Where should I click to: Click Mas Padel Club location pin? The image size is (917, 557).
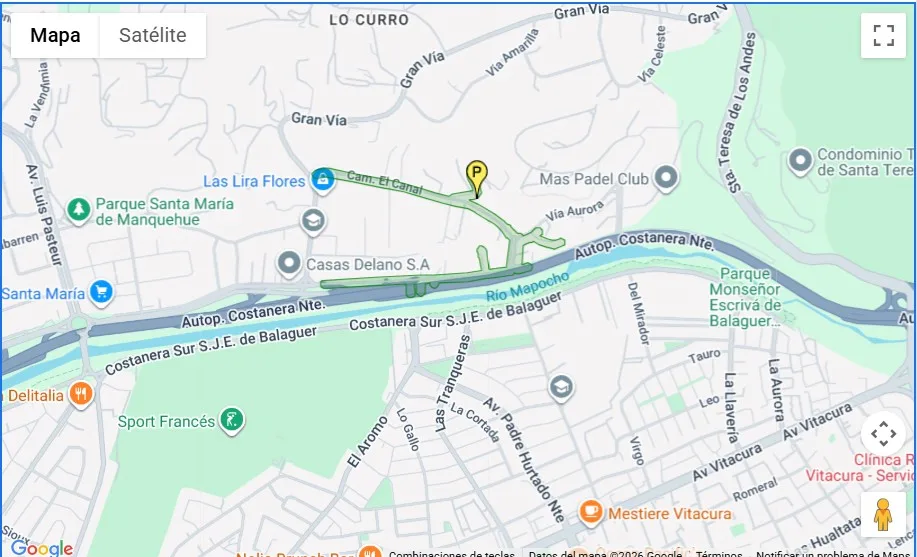point(666,178)
